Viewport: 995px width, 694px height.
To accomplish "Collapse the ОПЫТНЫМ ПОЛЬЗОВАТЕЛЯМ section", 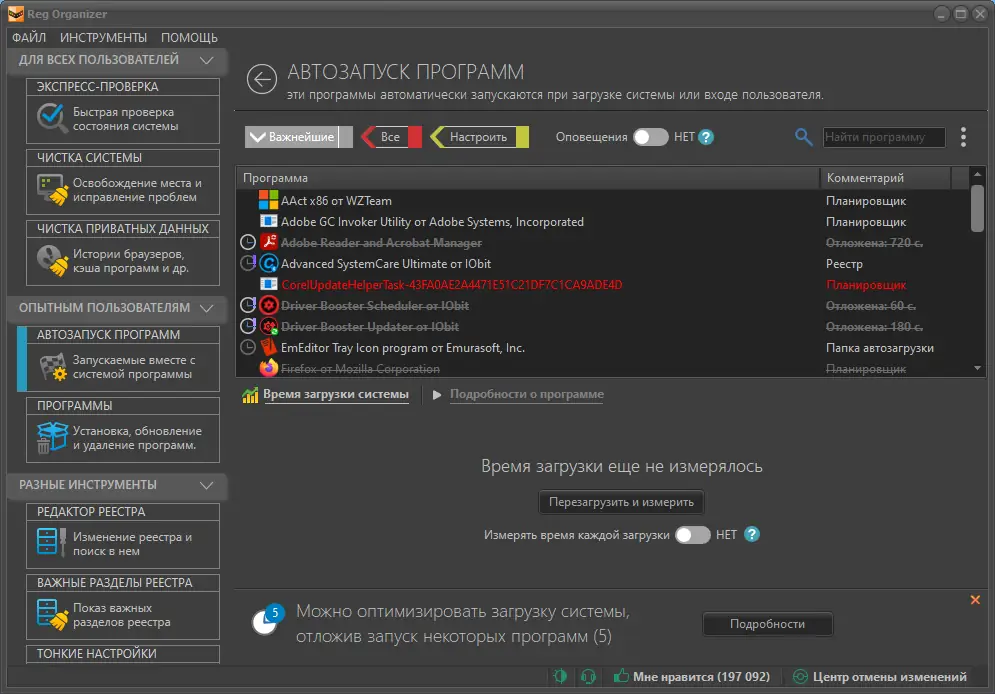I will click(x=206, y=308).
